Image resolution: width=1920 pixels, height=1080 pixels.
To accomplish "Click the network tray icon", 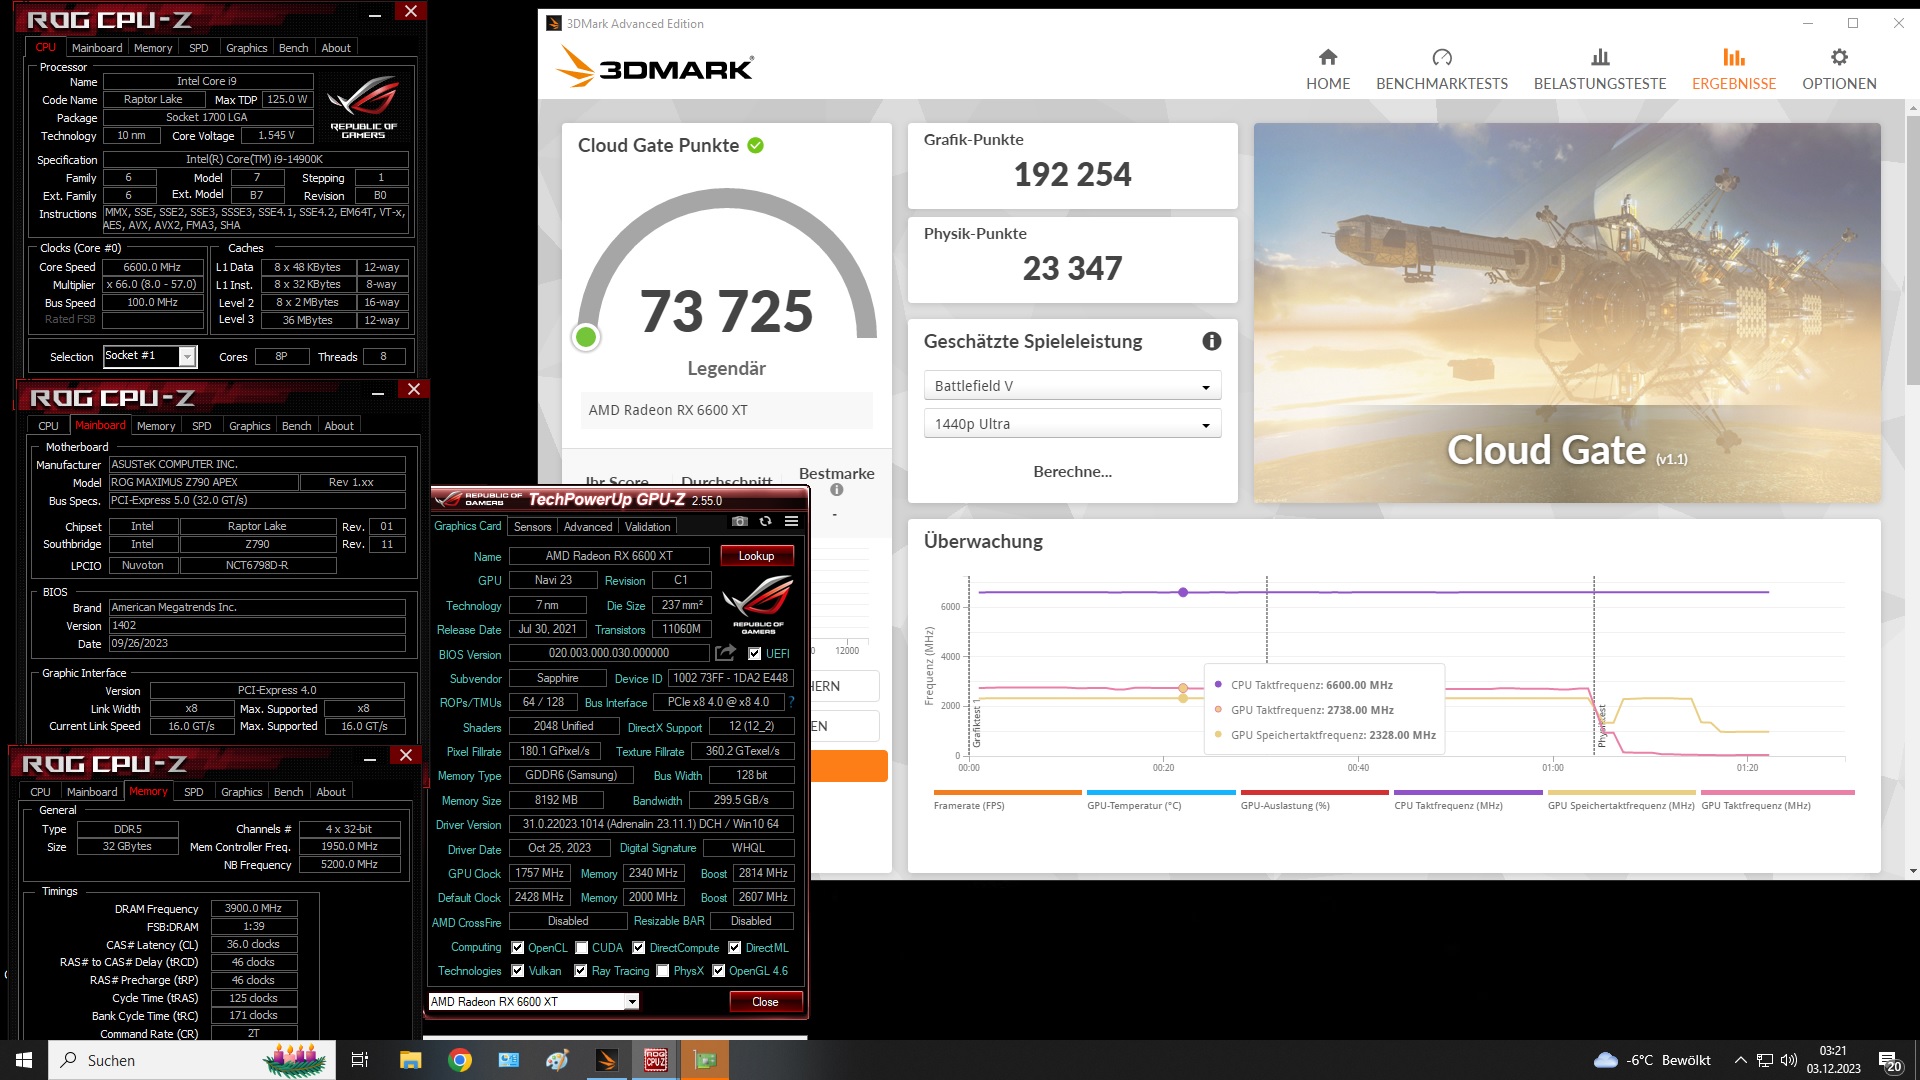I will click(1765, 1060).
